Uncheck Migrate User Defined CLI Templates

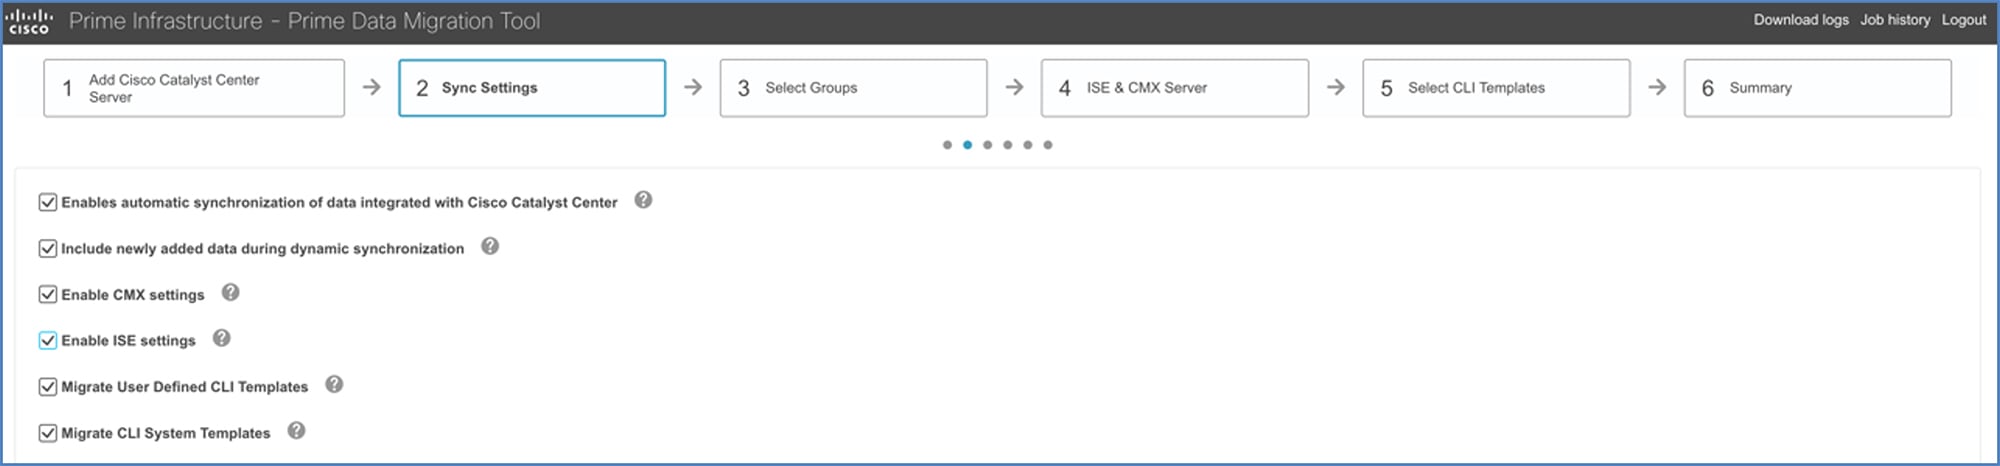click(47, 386)
